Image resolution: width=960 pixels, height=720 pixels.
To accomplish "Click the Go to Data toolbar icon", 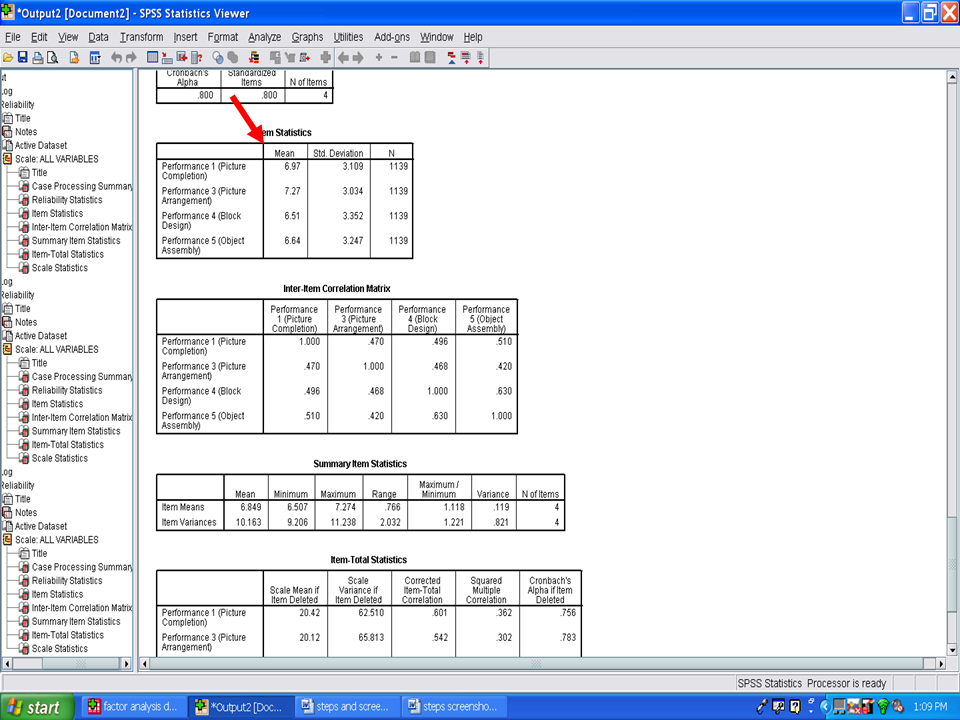I will click(153, 57).
